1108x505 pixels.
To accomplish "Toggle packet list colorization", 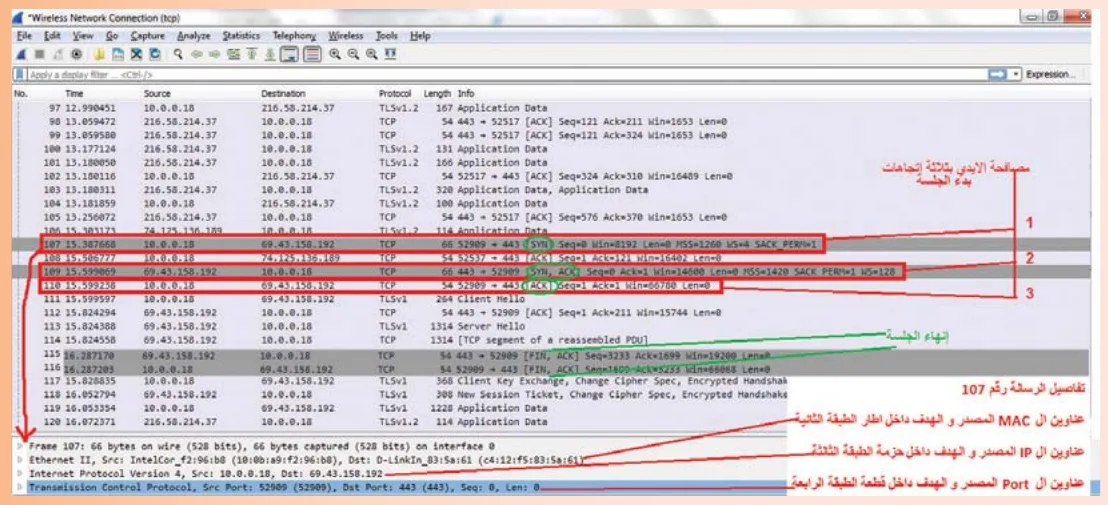I will 312,54.
